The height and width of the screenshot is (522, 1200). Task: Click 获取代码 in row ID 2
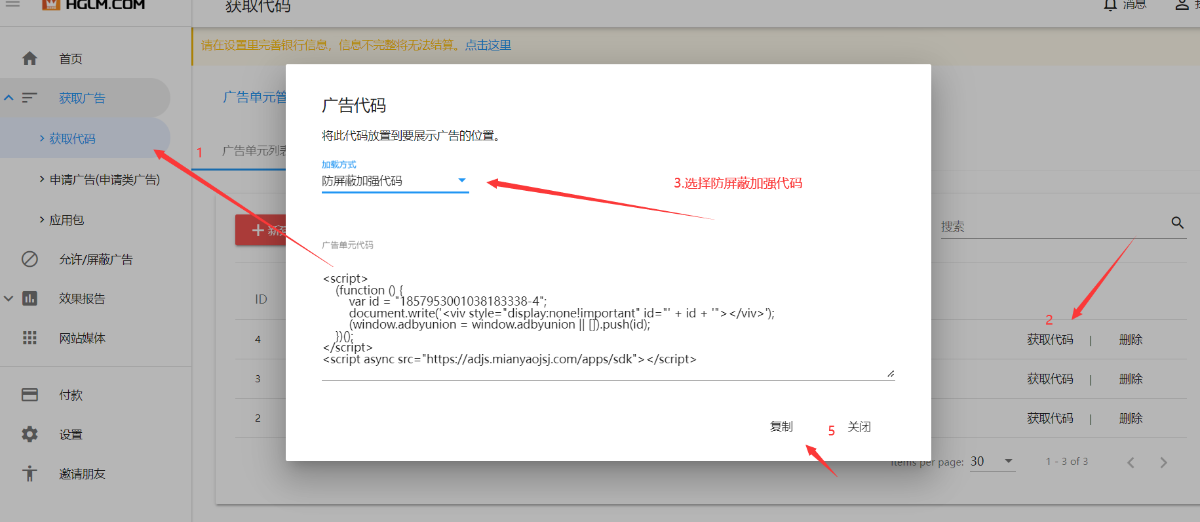pos(1050,418)
